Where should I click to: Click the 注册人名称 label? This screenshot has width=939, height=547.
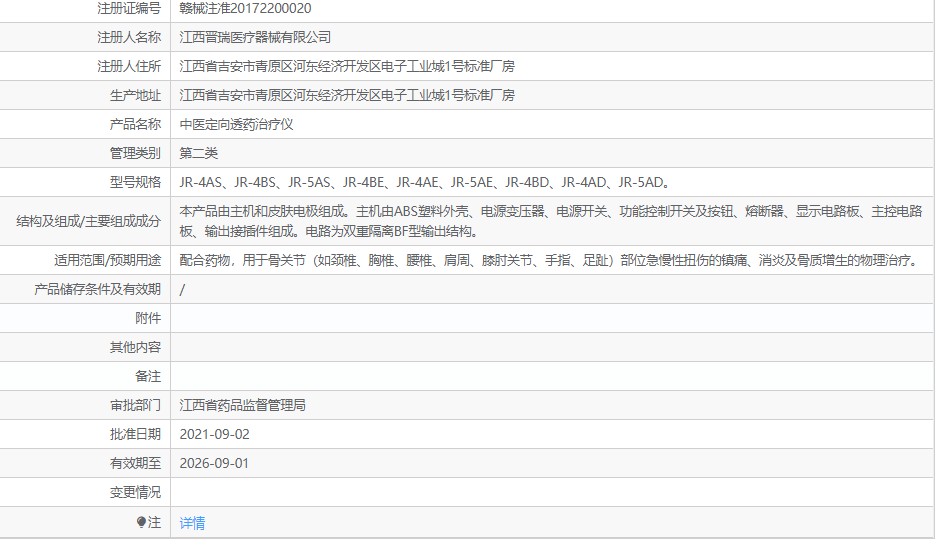[x=129, y=37]
